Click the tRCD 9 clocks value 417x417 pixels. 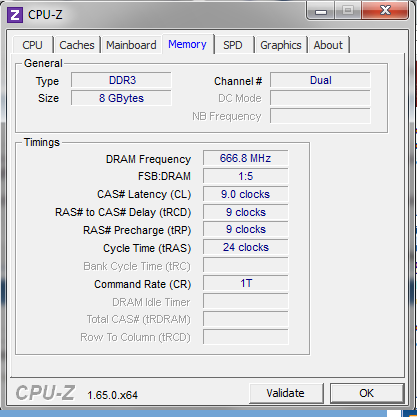pyautogui.click(x=246, y=212)
